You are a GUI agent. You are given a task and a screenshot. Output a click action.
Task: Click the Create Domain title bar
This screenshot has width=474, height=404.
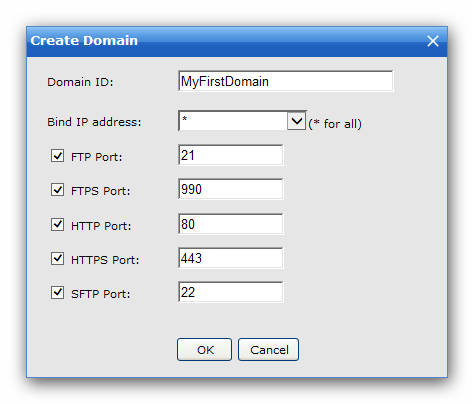click(237, 41)
